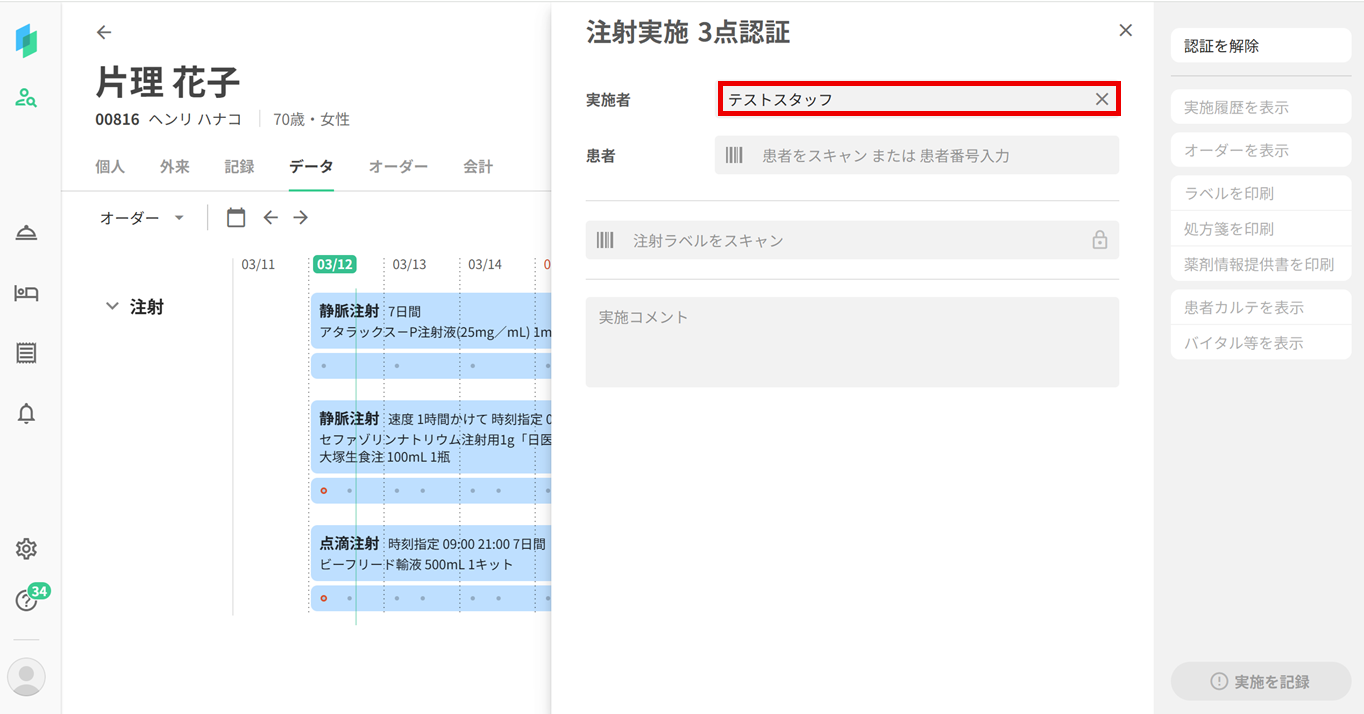The width and height of the screenshot is (1364, 714).
Task: Open 静脈注射 アタラックスーP order block
Action: pos(431,320)
